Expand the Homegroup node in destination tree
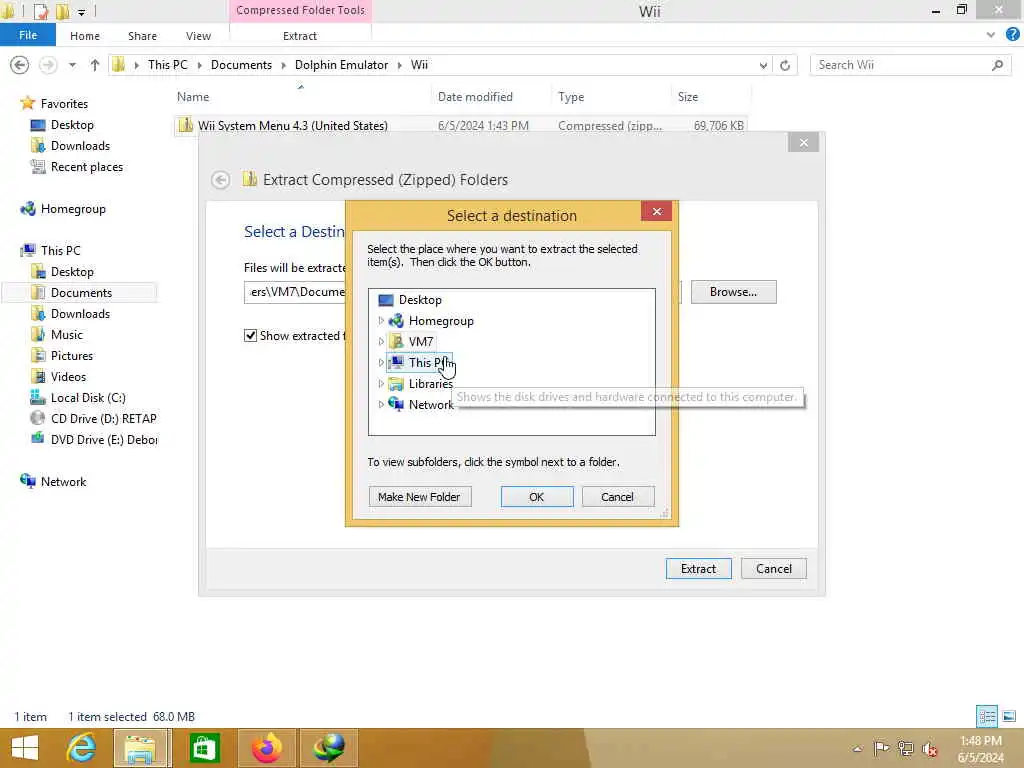 click(381, 321)
